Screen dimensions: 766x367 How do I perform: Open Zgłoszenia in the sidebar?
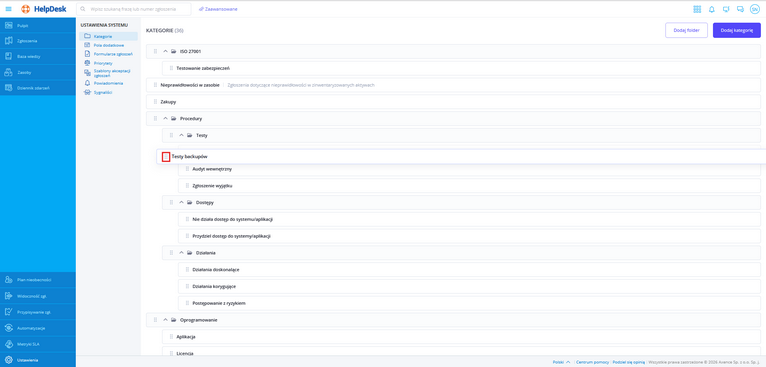coord(38,41)
